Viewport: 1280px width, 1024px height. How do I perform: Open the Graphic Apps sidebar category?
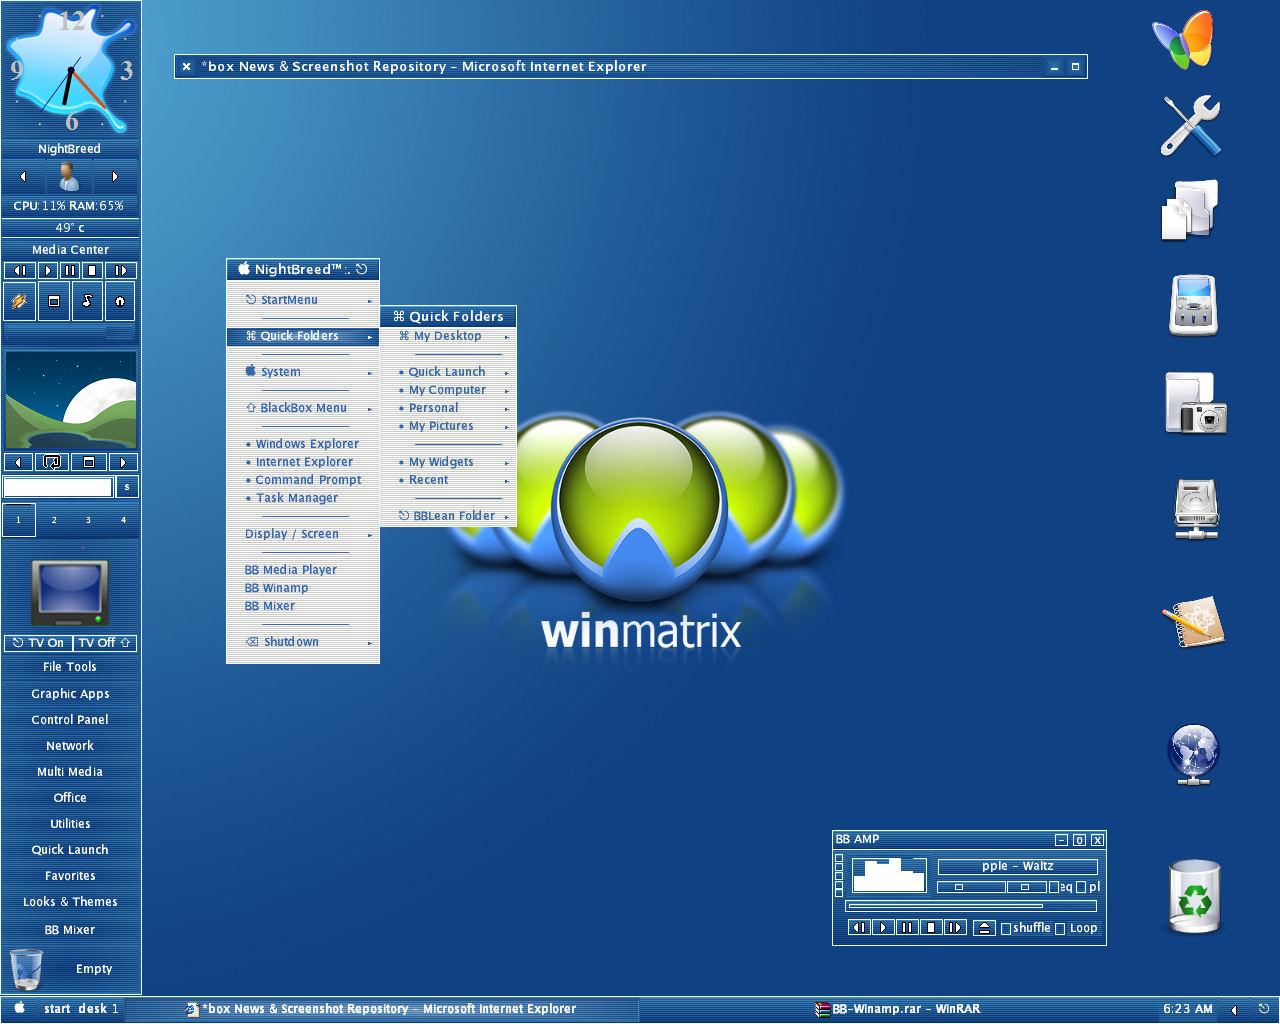[70, 694]
